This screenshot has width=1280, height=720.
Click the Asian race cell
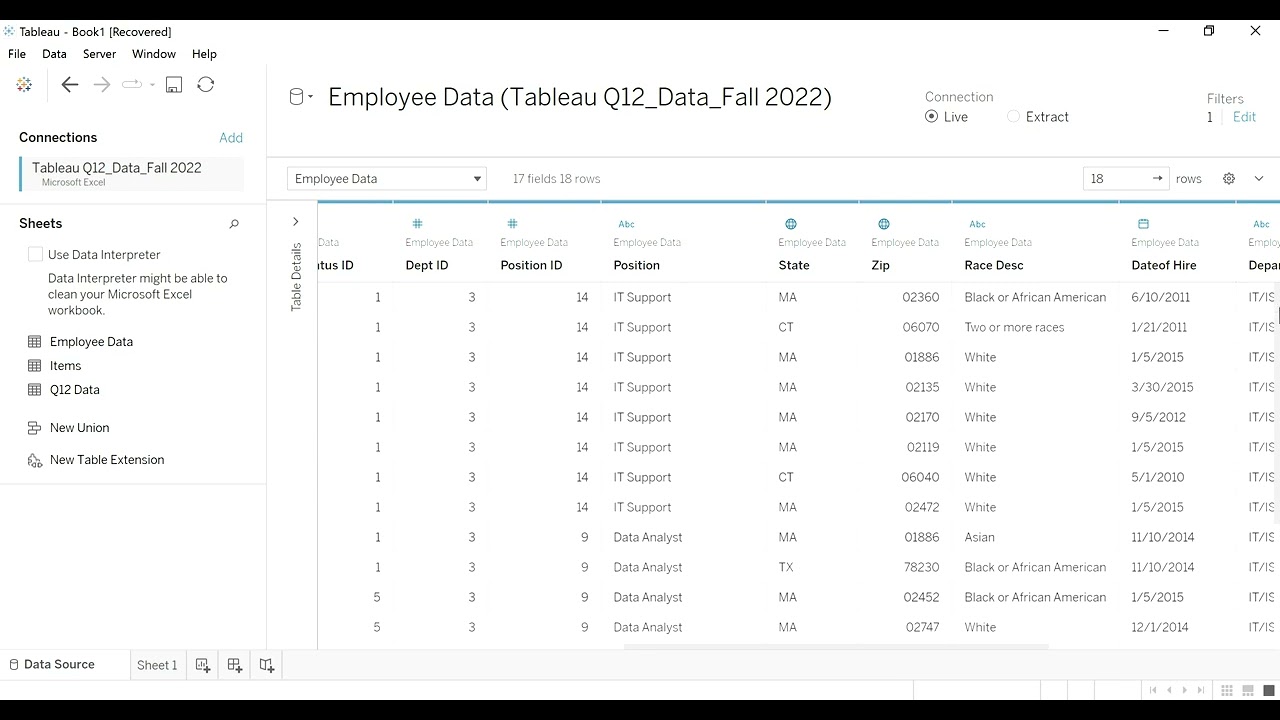[x=980, y=537]
